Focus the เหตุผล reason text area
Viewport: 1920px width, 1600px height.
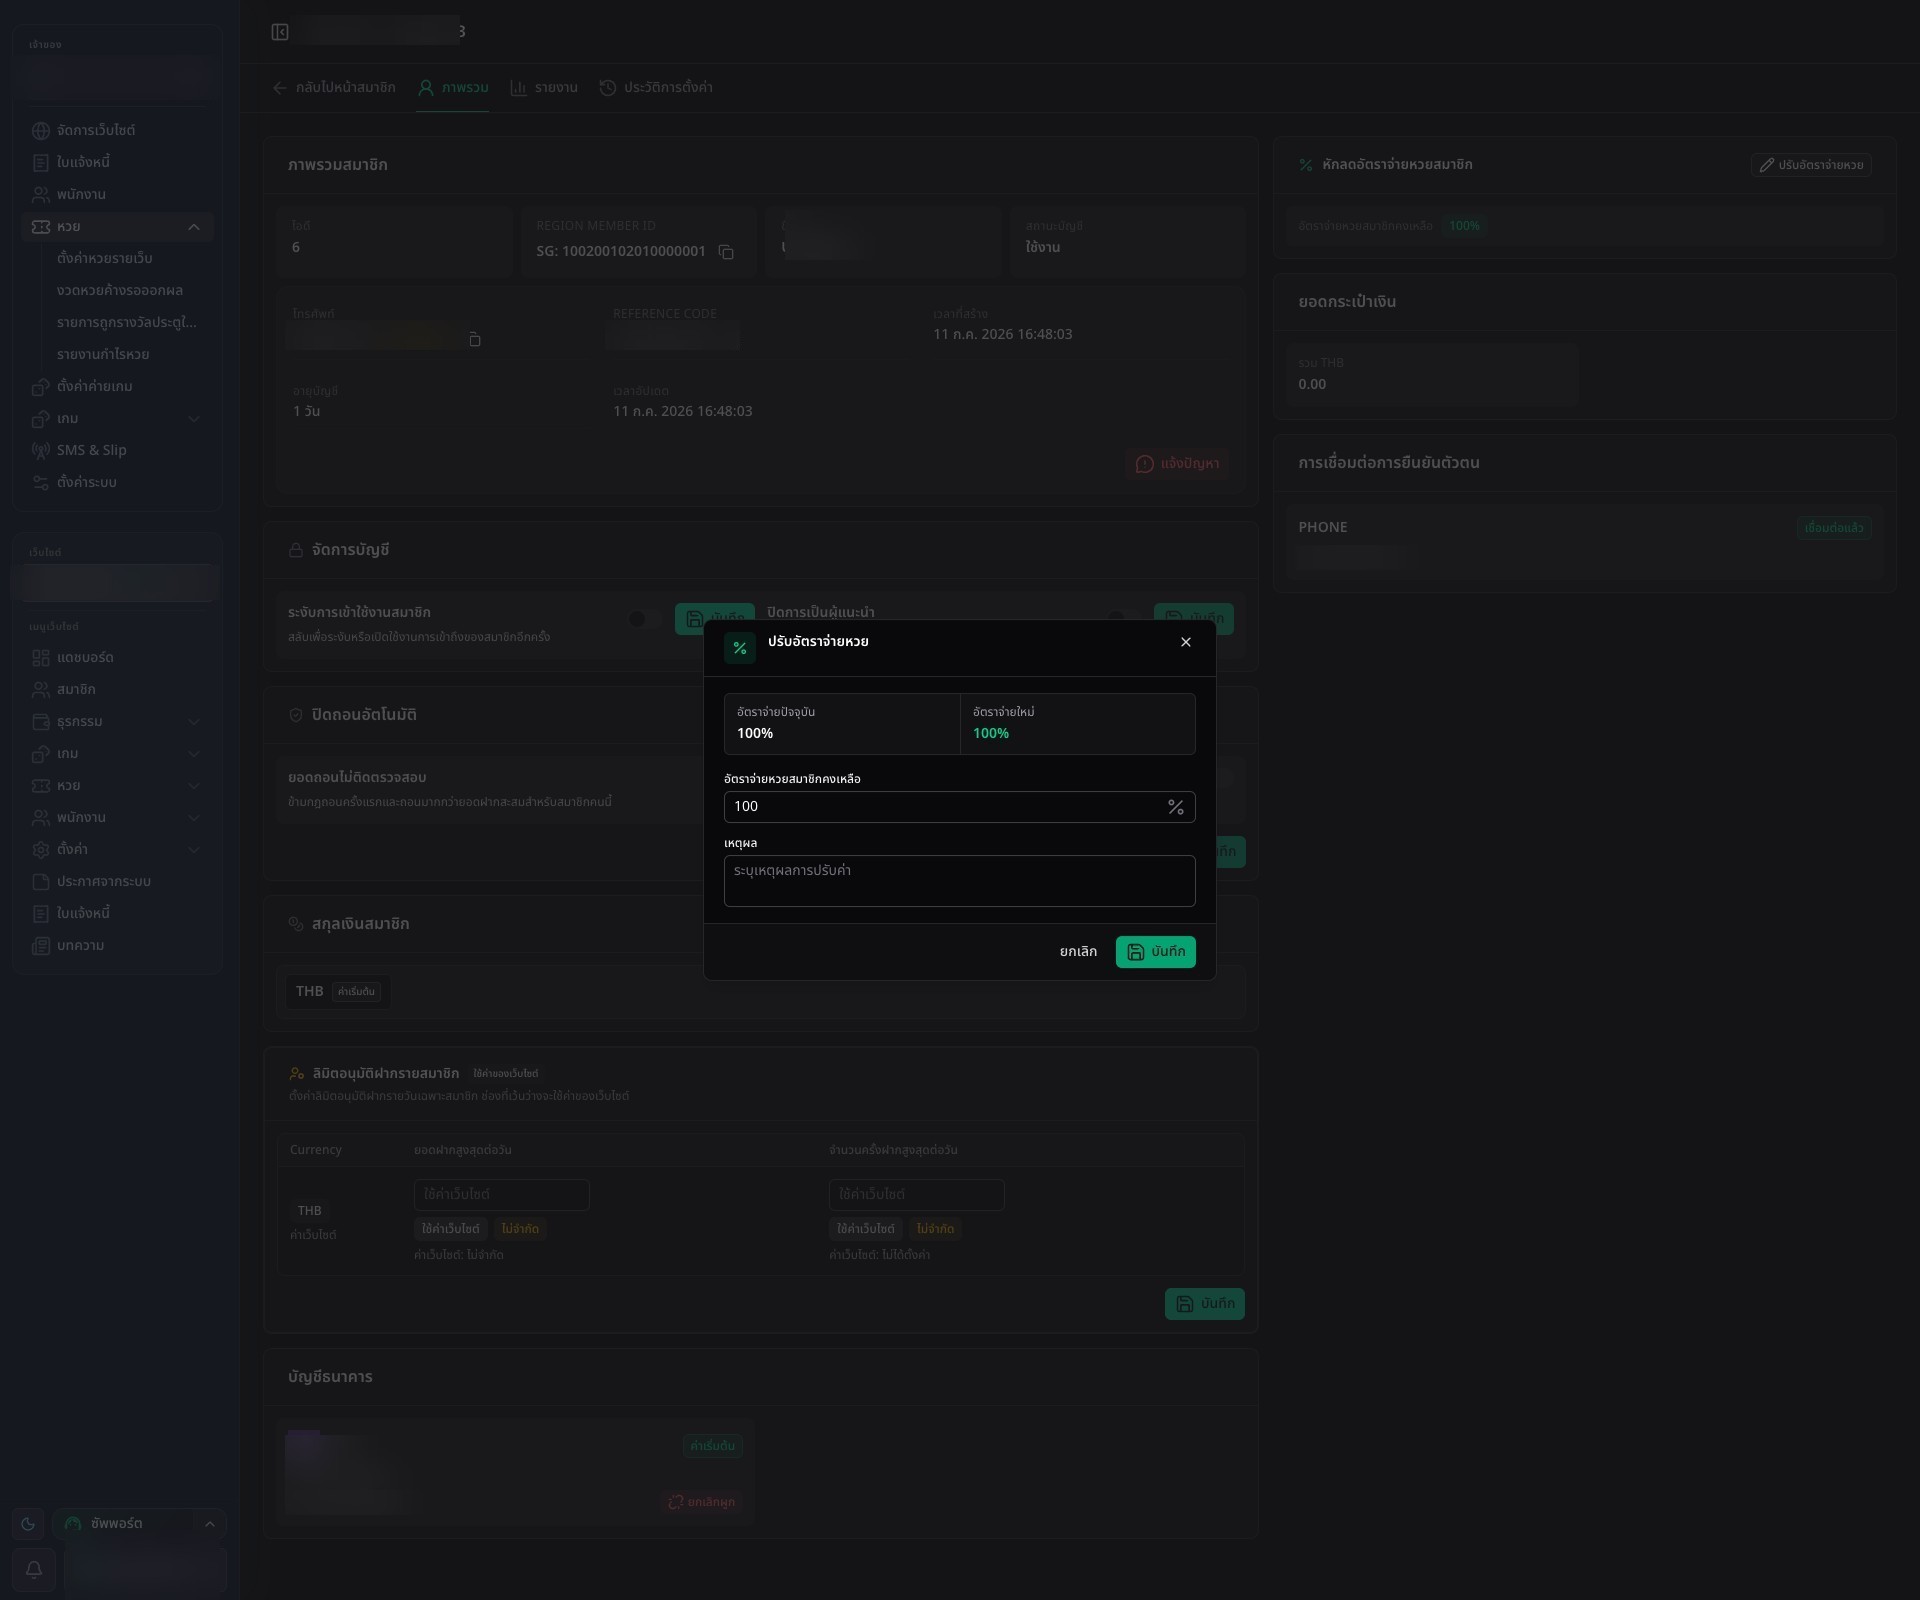click(960, 881)
